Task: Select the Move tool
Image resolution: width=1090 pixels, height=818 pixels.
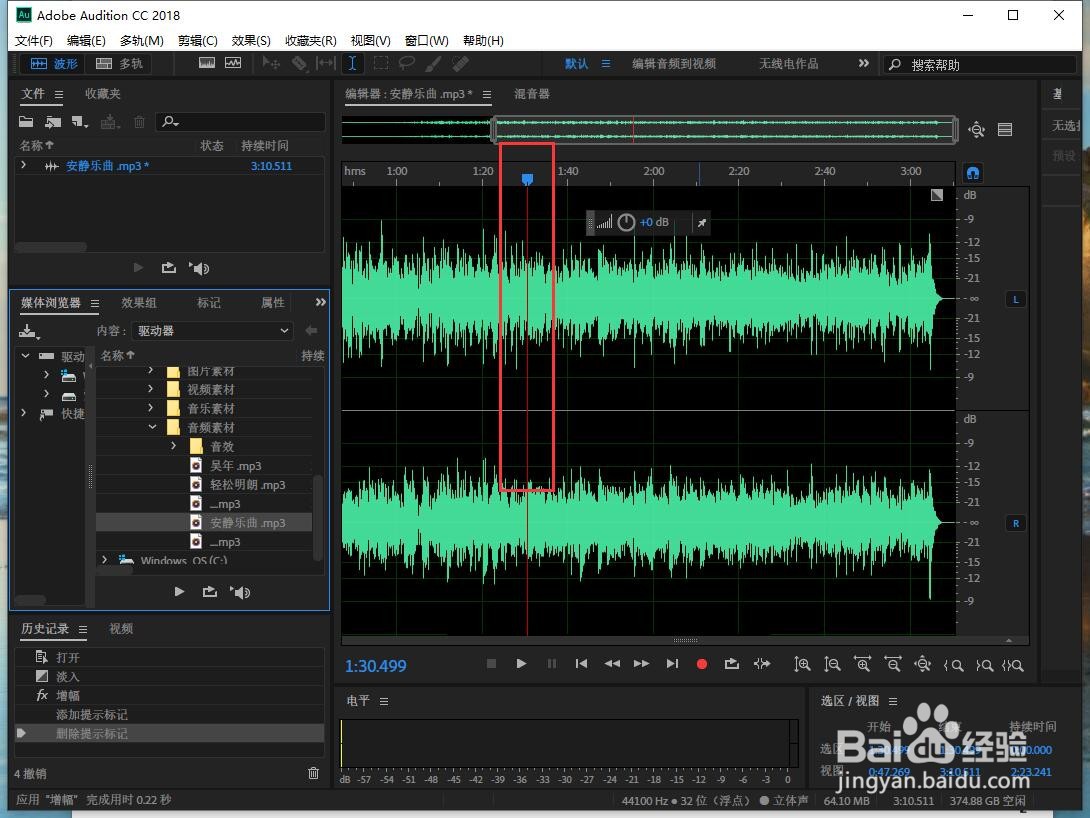Action: (x=271, y=64)
